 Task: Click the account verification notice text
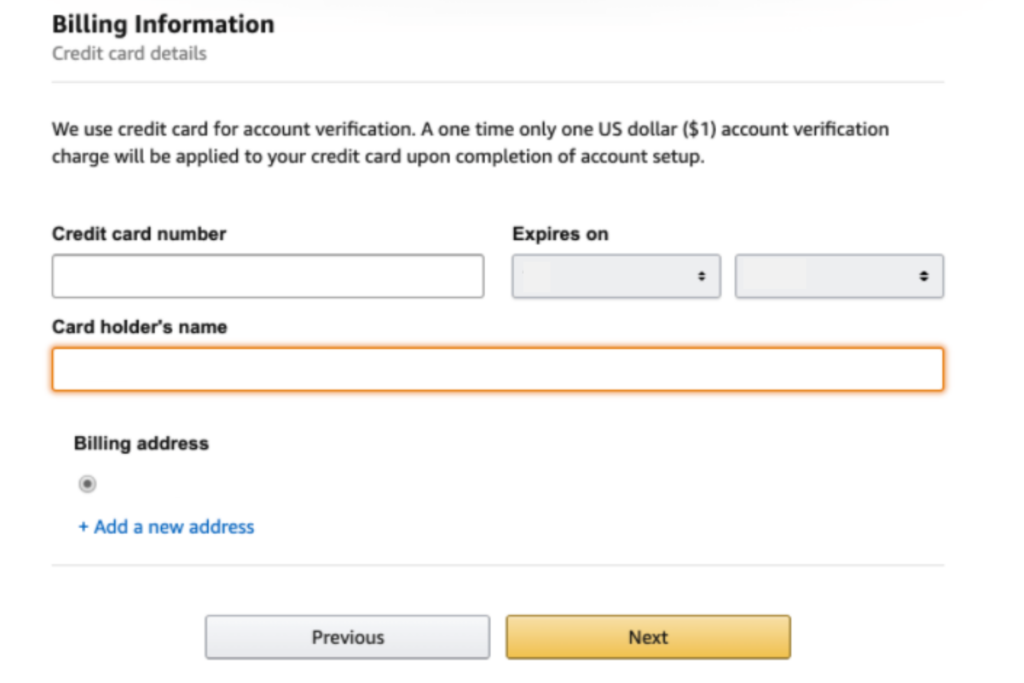pos(470,140)
